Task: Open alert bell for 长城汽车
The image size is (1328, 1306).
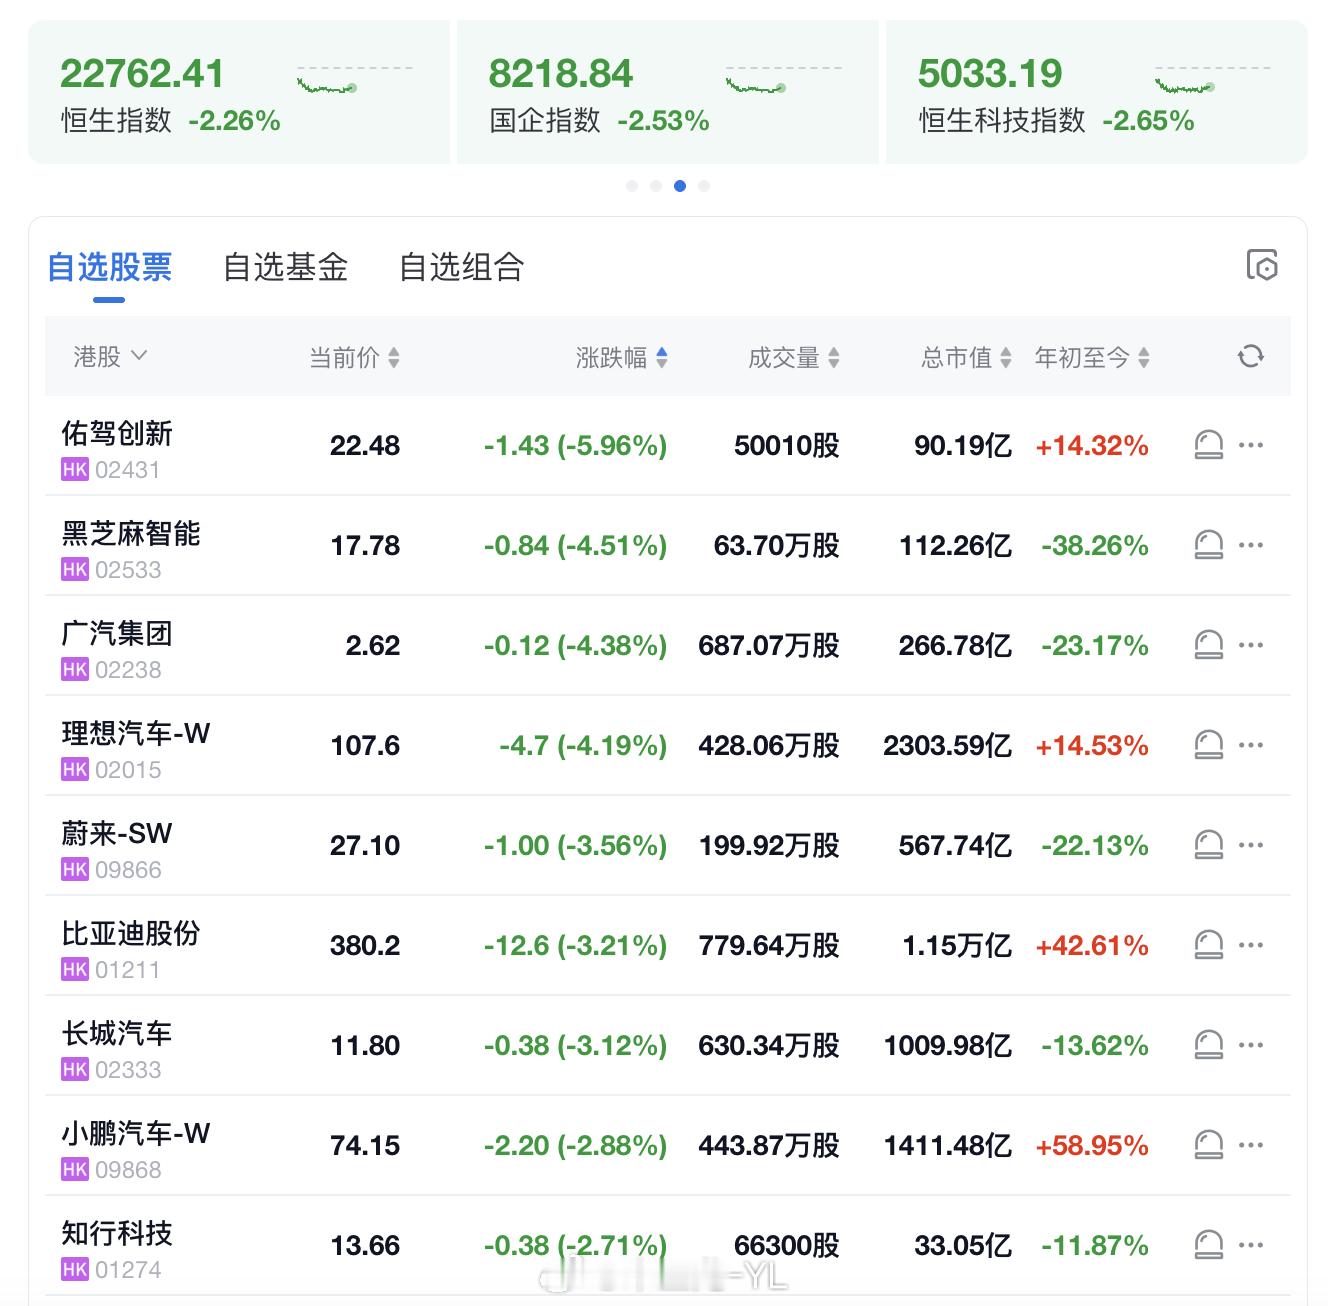Action: pos(1208,1045)
